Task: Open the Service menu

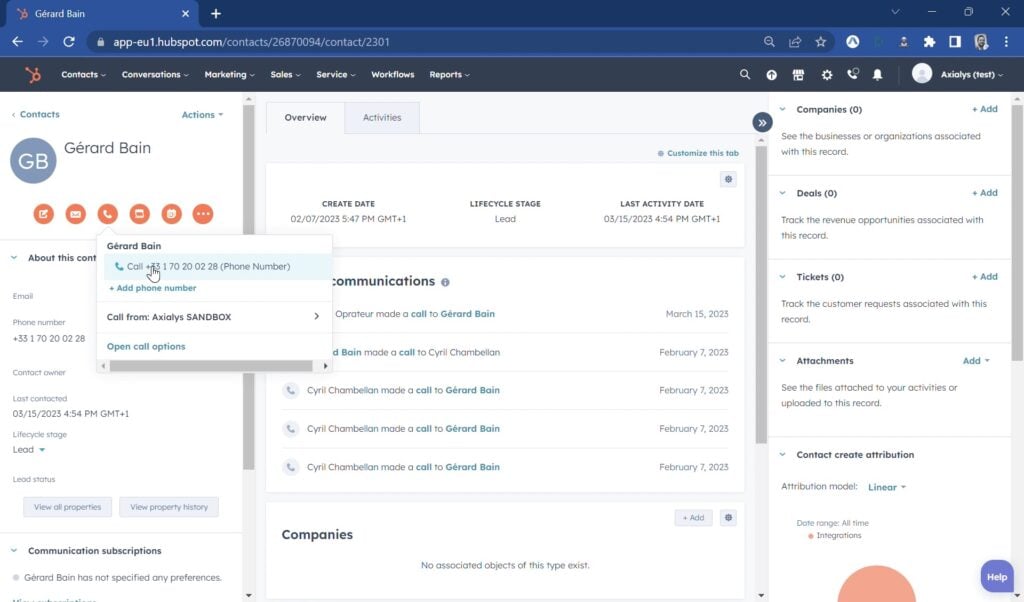Action: click(336, 74)
